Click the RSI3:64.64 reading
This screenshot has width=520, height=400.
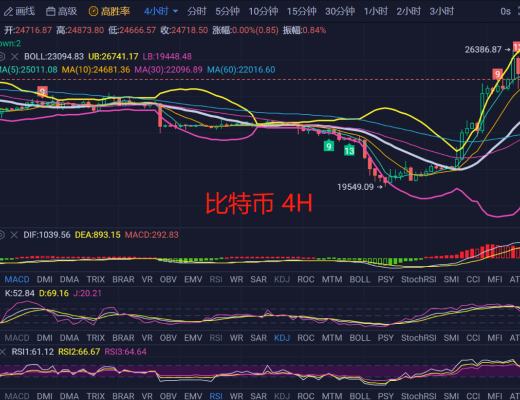[125, 352]
